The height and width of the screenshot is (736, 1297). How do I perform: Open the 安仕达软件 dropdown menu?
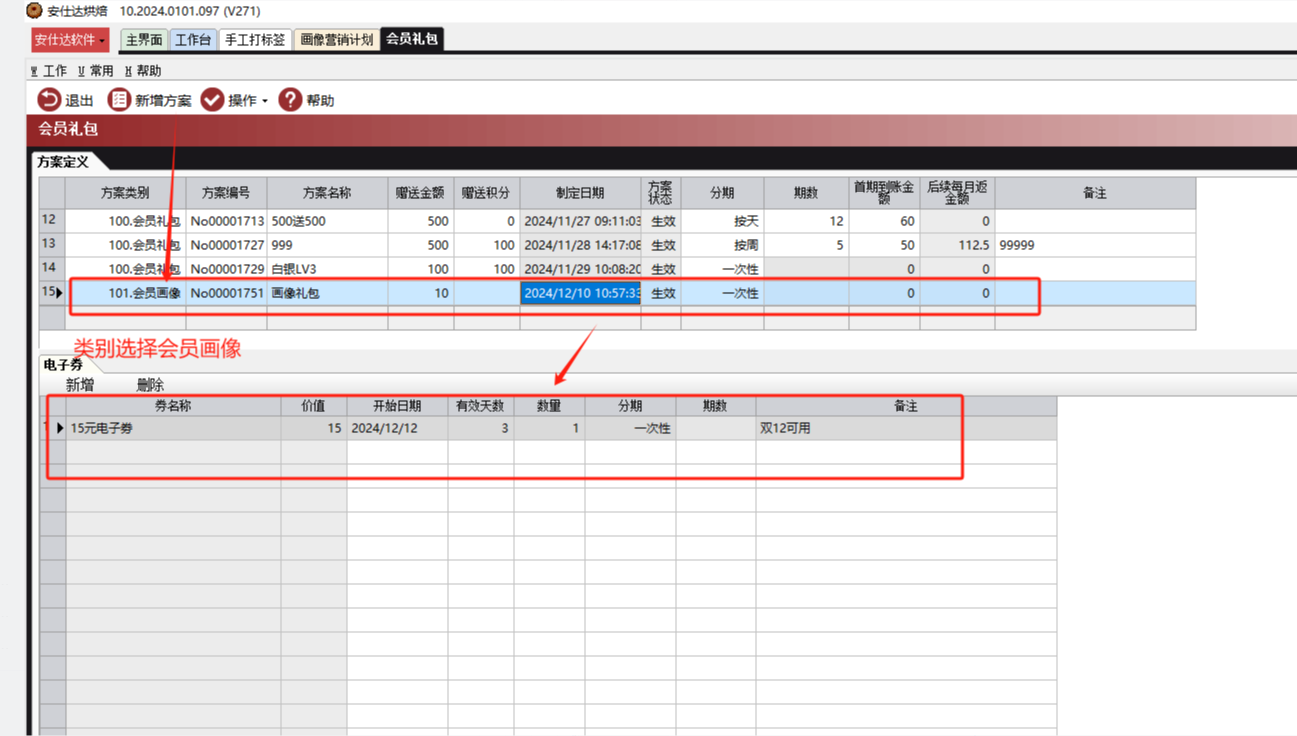(x=70, y=40)
